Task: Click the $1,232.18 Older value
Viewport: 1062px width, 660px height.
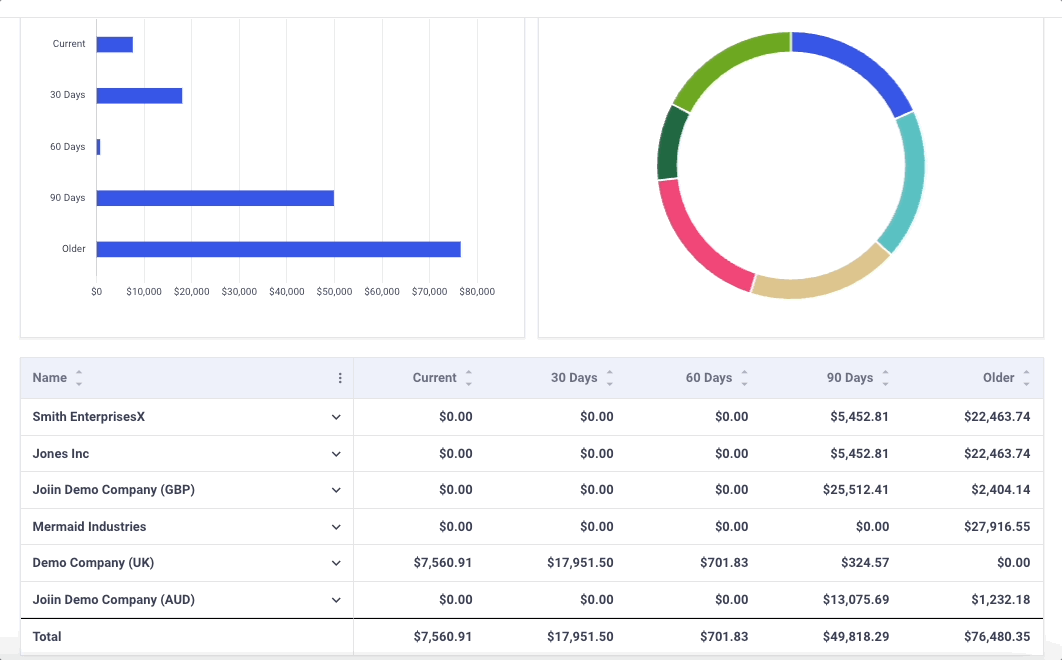Action: coord(1000,600)
